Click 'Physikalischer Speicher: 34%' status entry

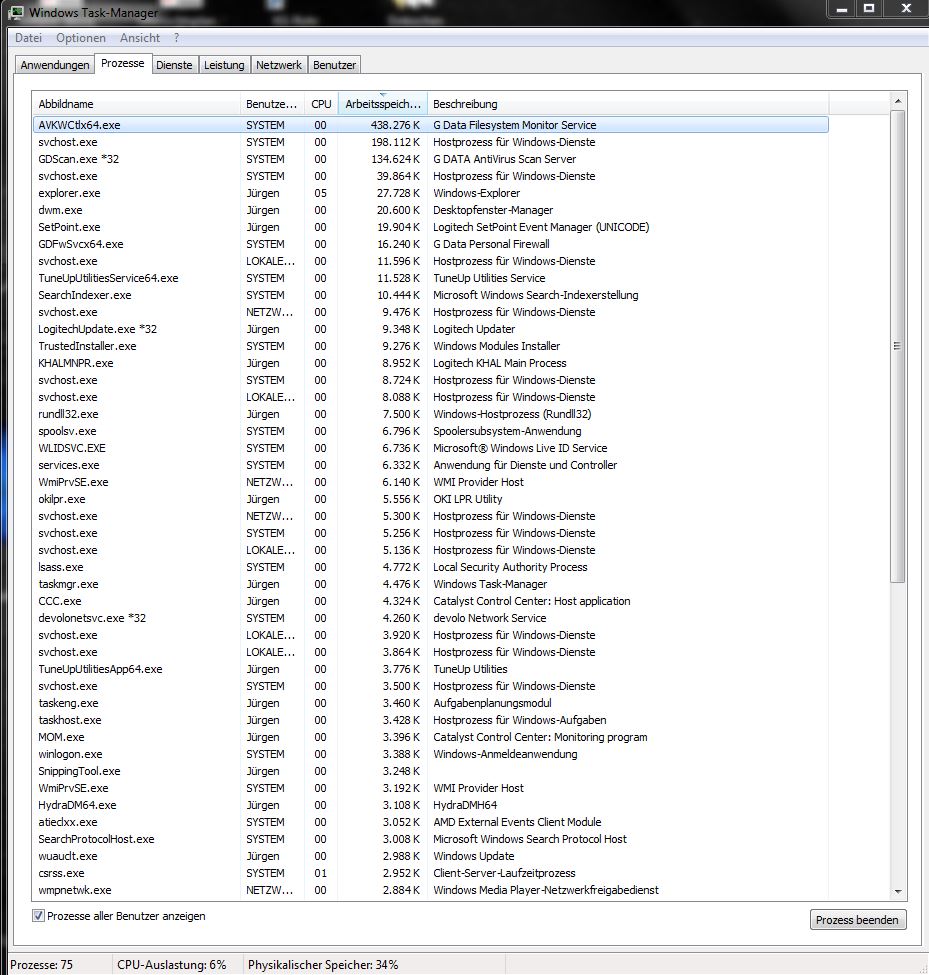(323, 965)
